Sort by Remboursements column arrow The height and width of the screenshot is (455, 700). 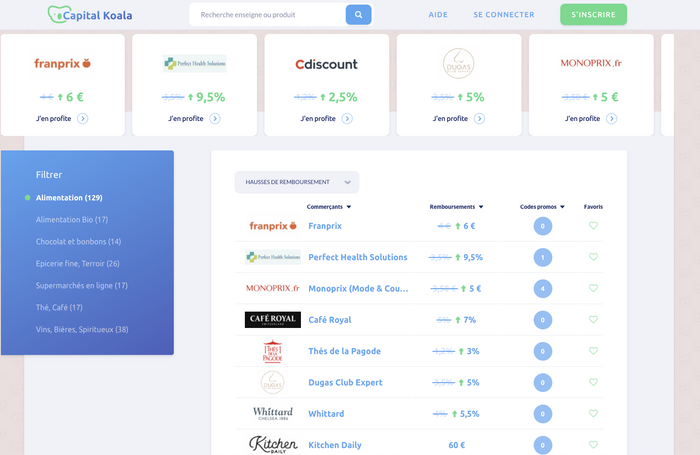[x=481, y=207]
